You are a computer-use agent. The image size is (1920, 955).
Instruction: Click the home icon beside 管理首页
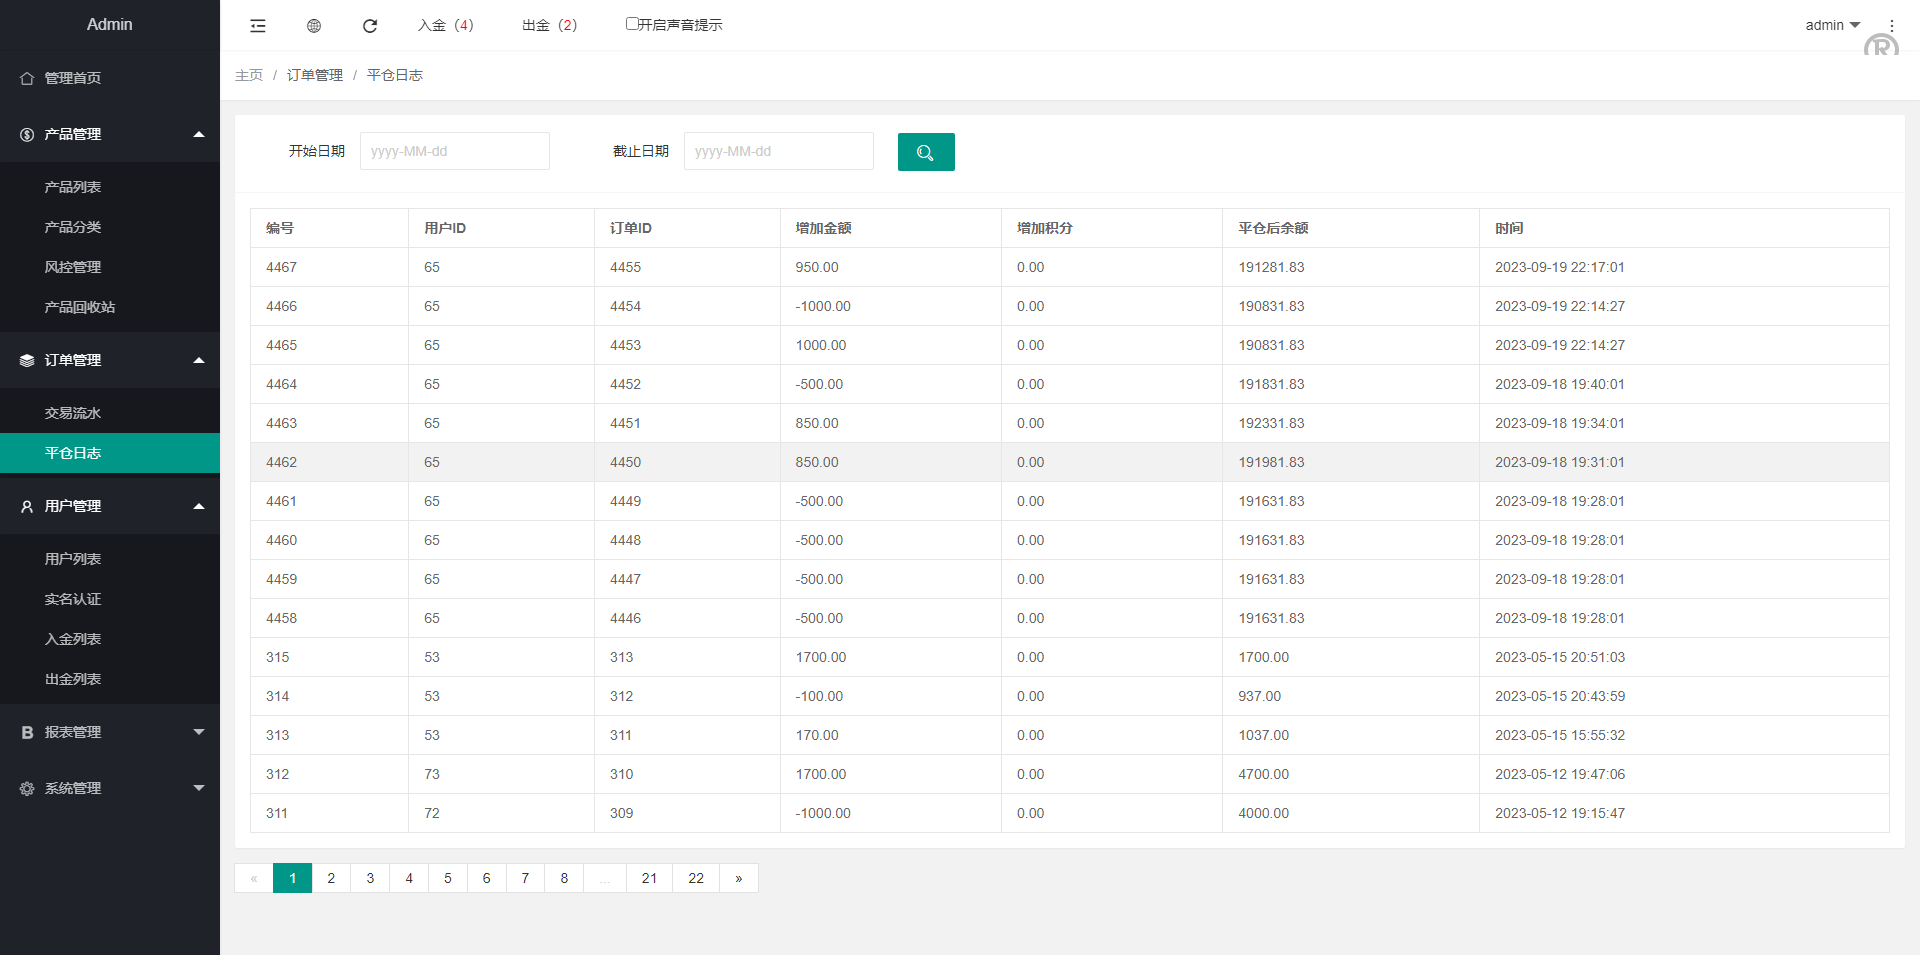tap(27, 78)
